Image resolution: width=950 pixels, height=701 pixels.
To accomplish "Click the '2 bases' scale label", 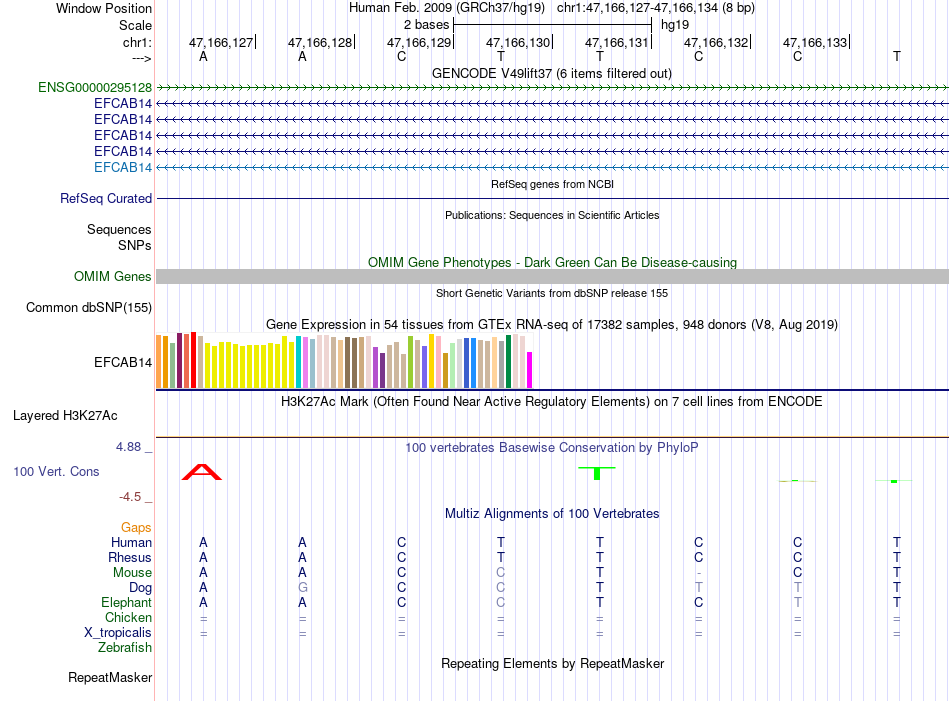I will click(427, 25).
